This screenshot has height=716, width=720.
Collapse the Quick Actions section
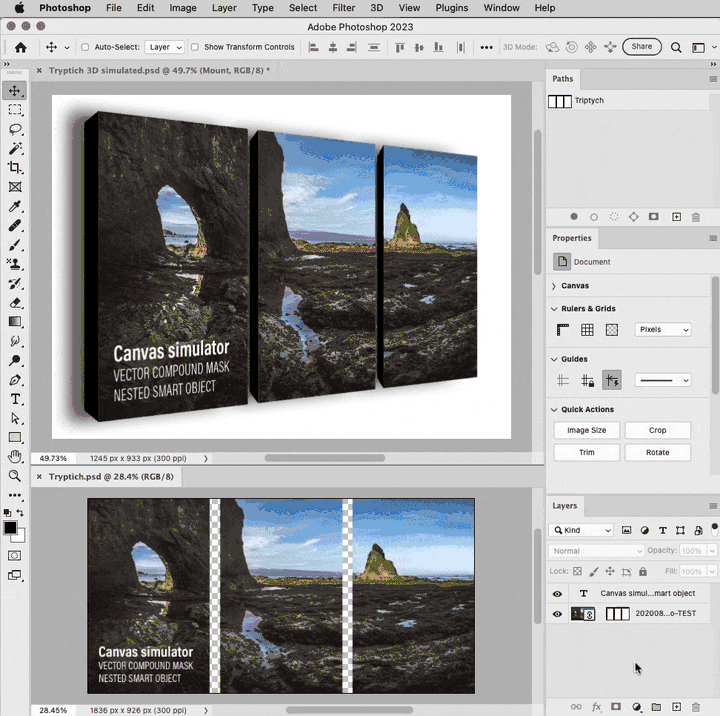pos(554,410)
